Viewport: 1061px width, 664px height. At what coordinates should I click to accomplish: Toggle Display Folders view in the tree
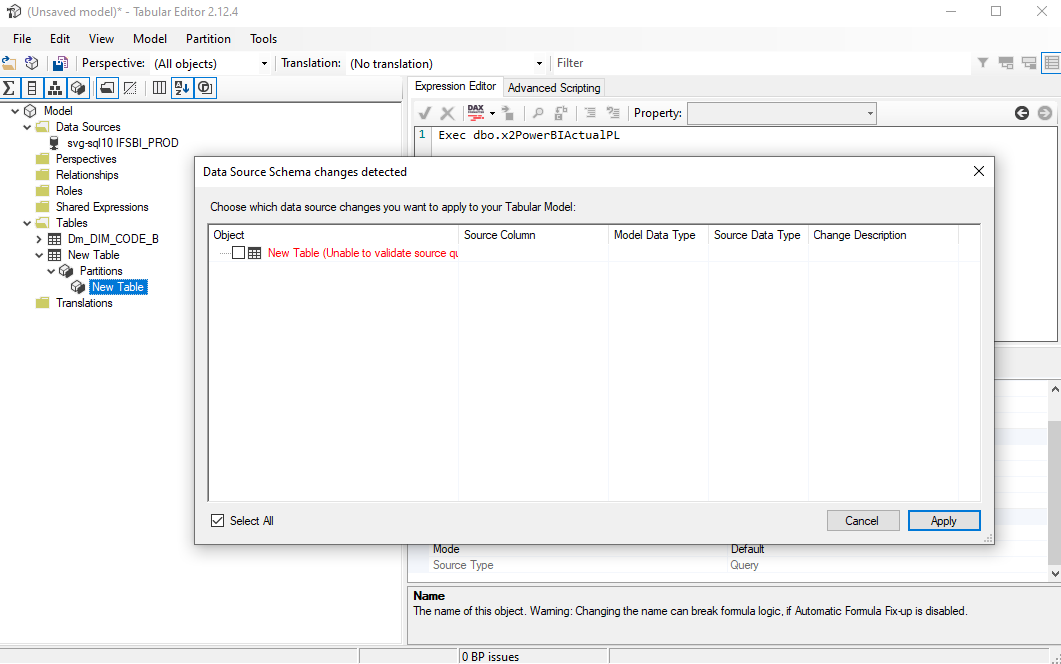106,87
